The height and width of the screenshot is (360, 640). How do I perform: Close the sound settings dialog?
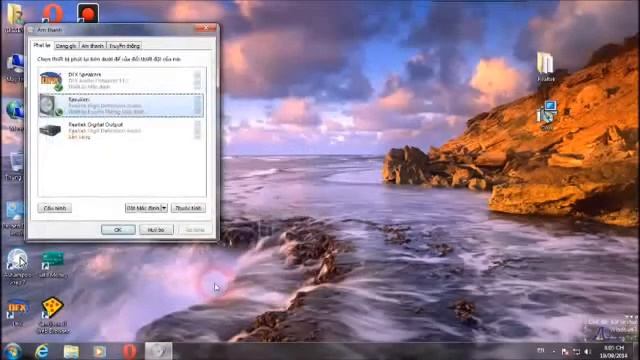pyautogui.click(x=206, y=28)
